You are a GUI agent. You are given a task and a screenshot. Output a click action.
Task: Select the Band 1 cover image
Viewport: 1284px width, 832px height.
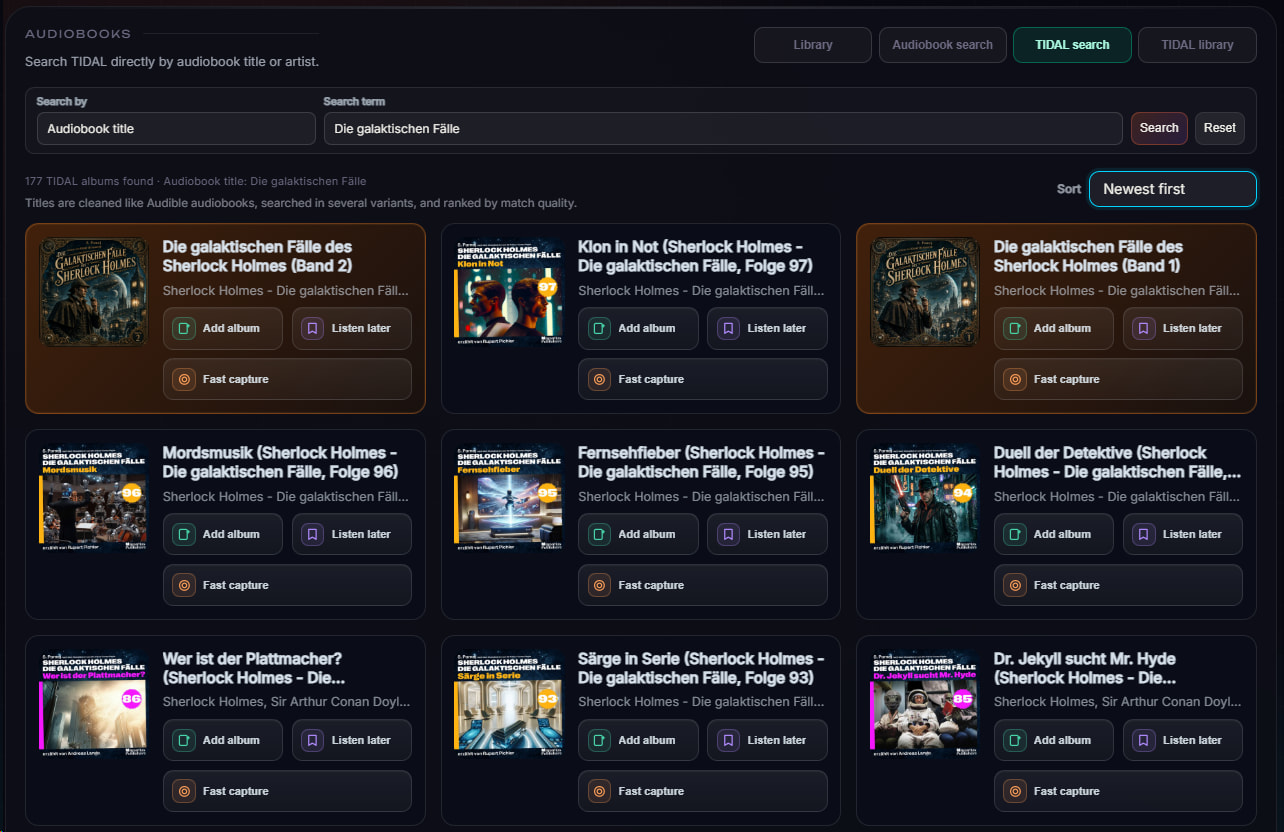point(924,291)
